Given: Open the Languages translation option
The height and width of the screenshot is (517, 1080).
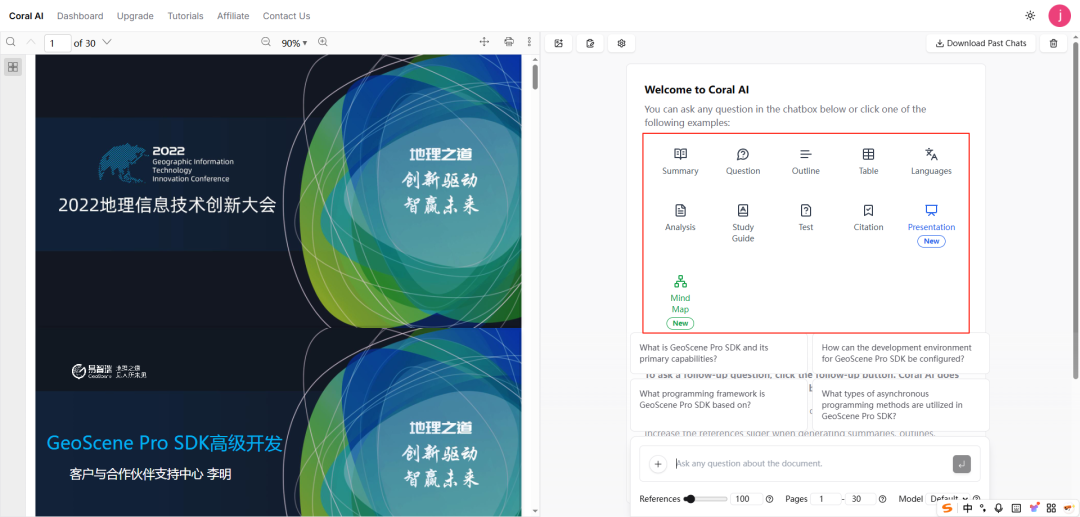Looking at the screenshot, I should [931, 161].
